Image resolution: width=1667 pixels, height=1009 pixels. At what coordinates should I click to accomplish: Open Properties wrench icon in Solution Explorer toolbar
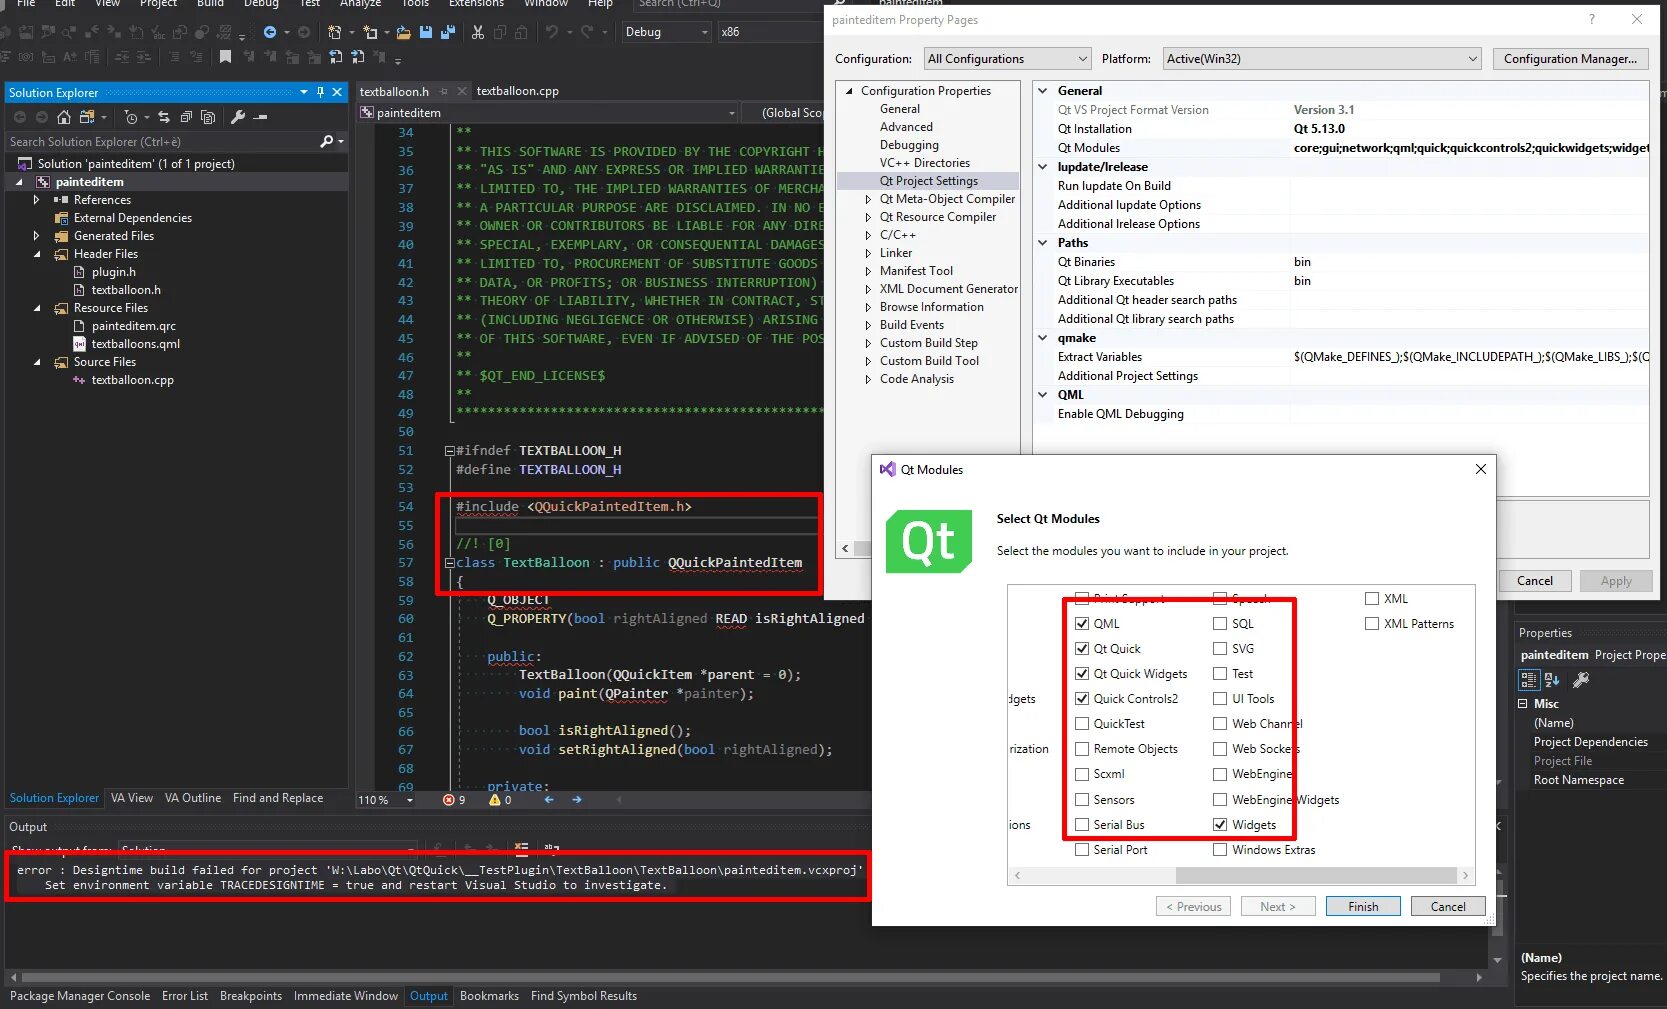pos(238,117)
